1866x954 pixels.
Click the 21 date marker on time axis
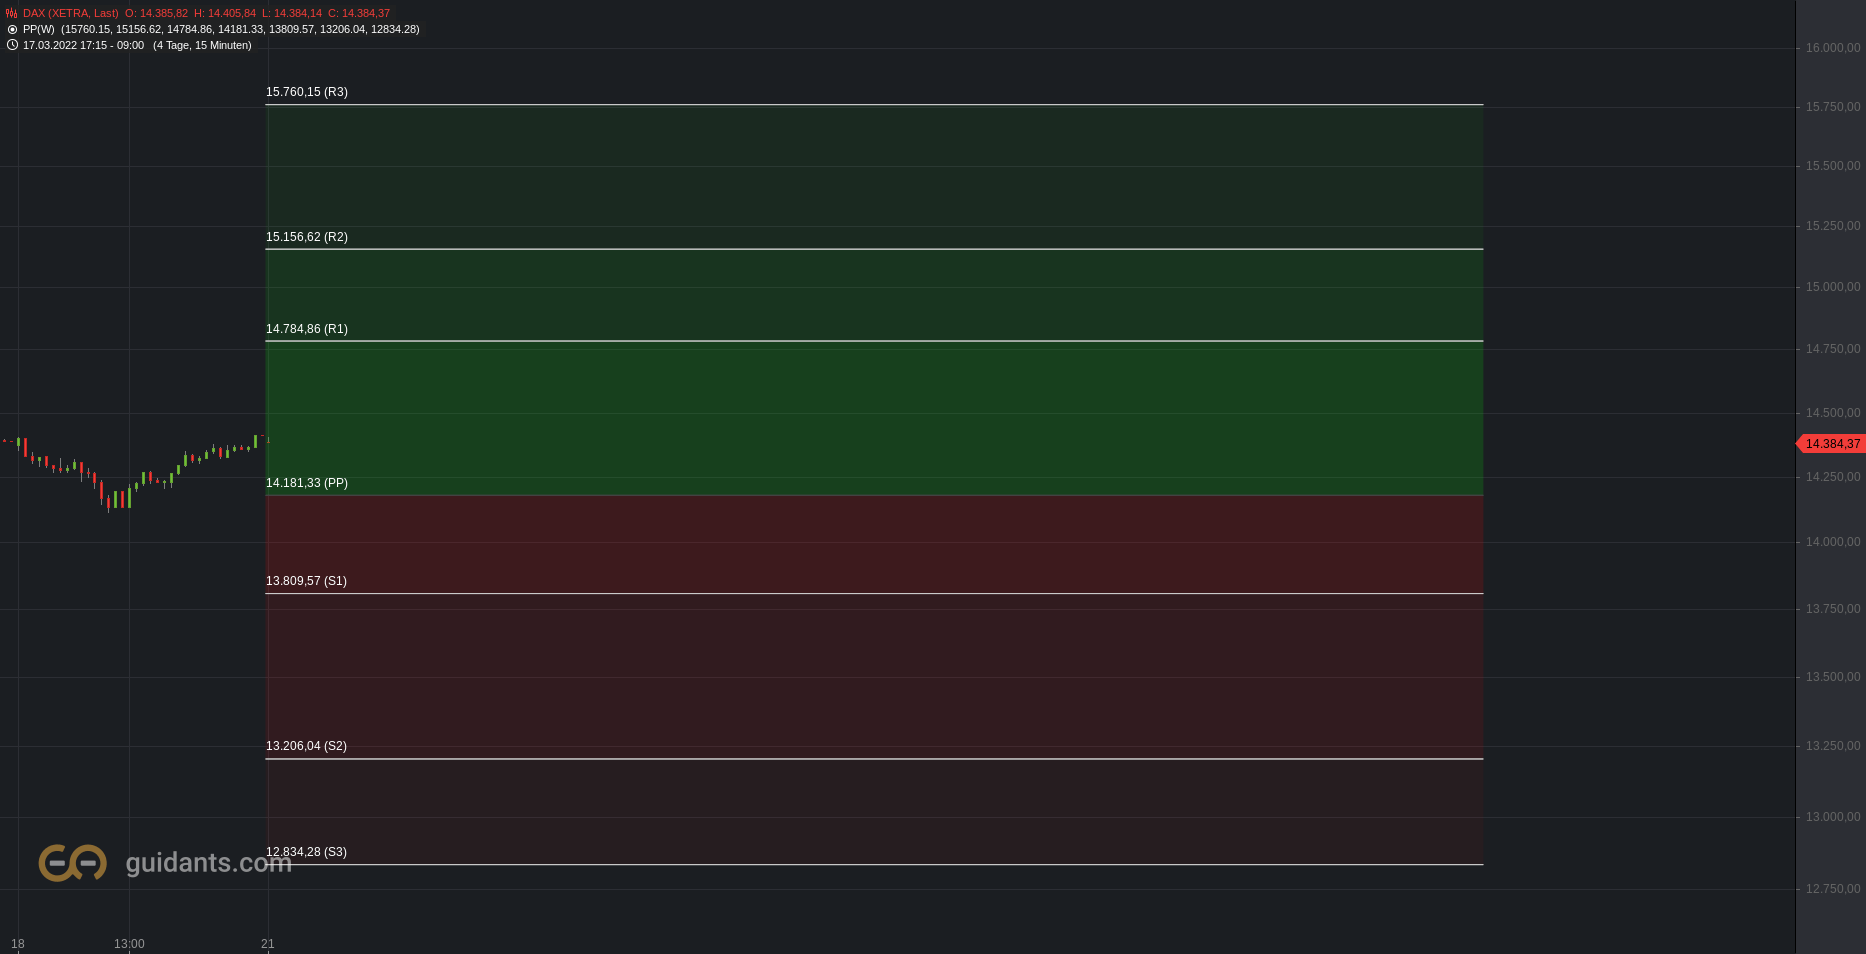tap(268, 944)
